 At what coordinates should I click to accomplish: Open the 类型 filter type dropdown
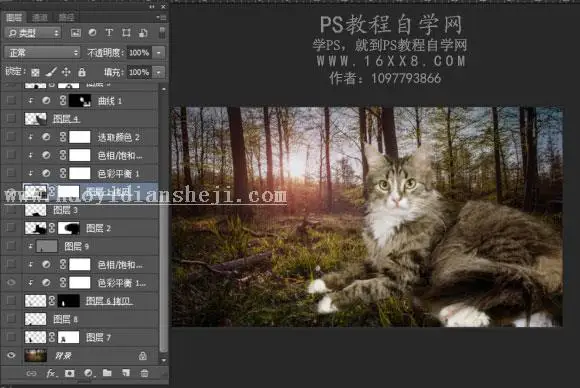click(x=33, y=33)
